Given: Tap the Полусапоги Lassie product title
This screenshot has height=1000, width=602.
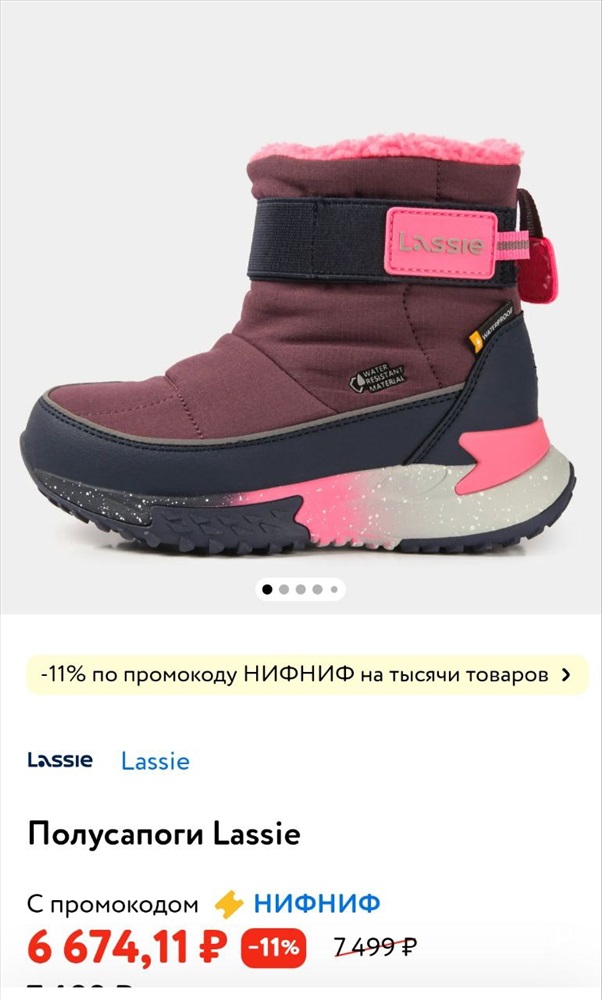Looking at the screenshot, I should point(164,834).
